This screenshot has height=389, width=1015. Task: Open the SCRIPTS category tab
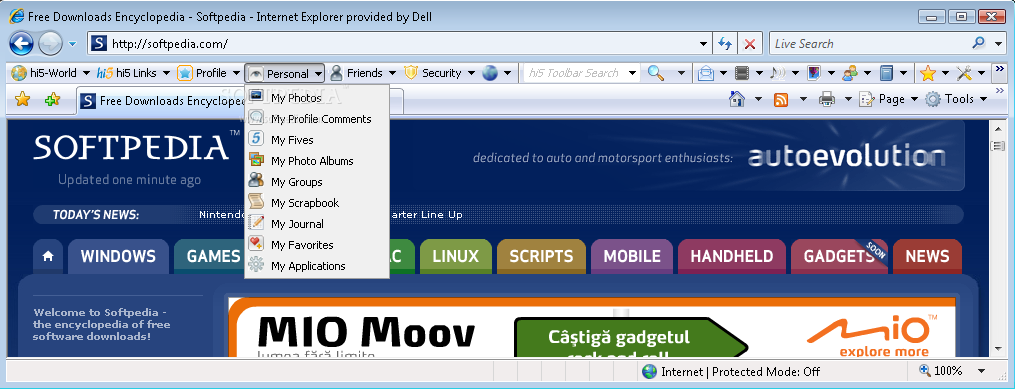click(x=541, y=256)
